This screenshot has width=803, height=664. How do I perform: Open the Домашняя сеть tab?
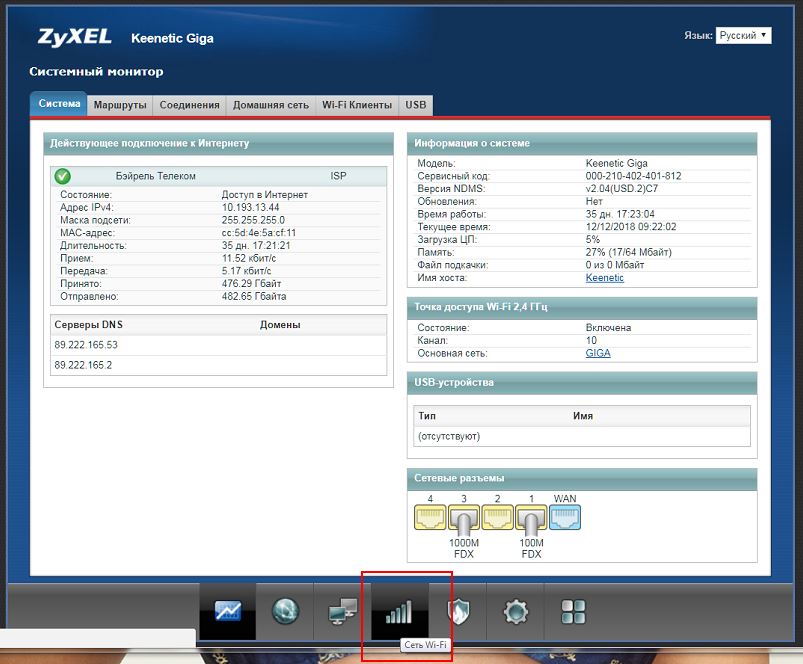pos(270,105)
